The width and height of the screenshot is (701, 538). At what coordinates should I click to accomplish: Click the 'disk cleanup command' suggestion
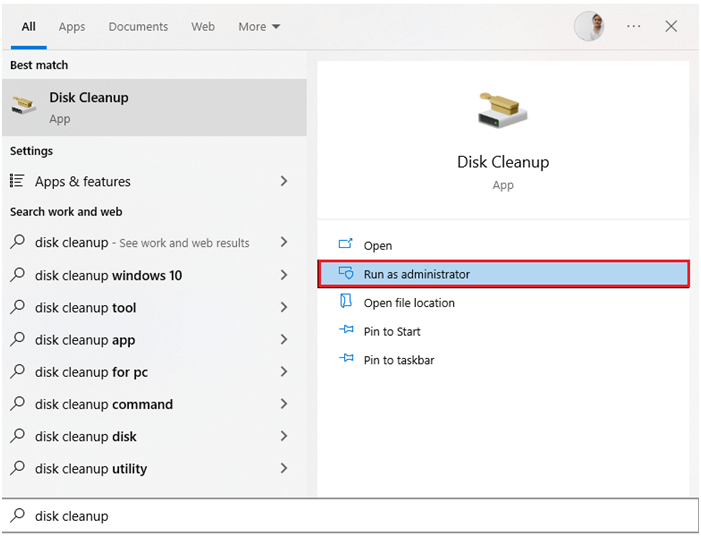154,404
